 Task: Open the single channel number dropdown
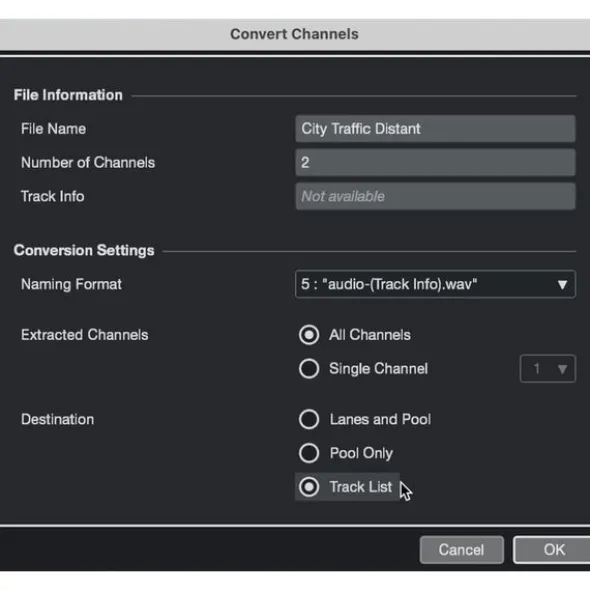click(x=547, y=368)
